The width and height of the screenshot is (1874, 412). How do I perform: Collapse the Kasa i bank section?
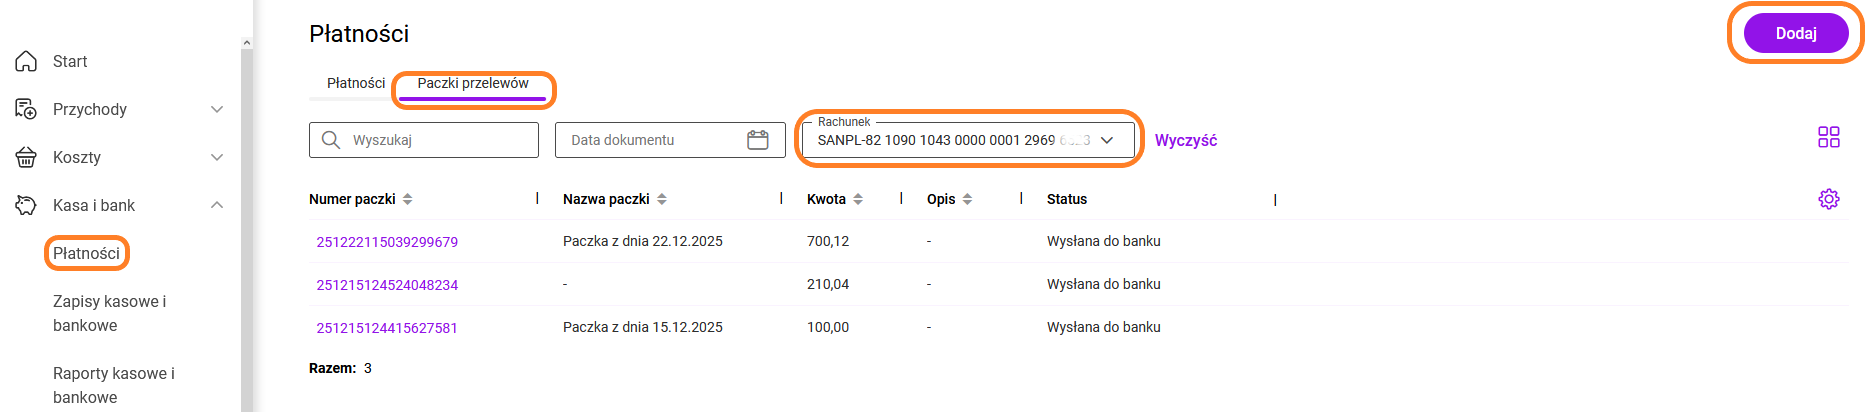tap(217, 205)
